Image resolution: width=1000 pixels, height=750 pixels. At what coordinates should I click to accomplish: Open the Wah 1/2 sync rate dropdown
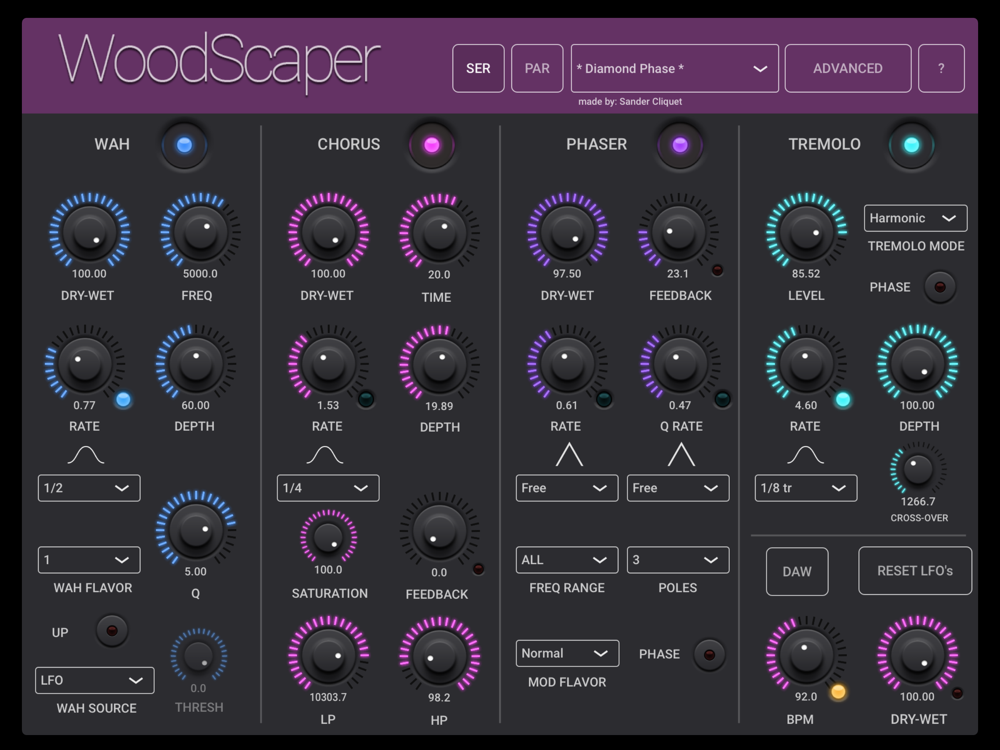coord(89,488)
